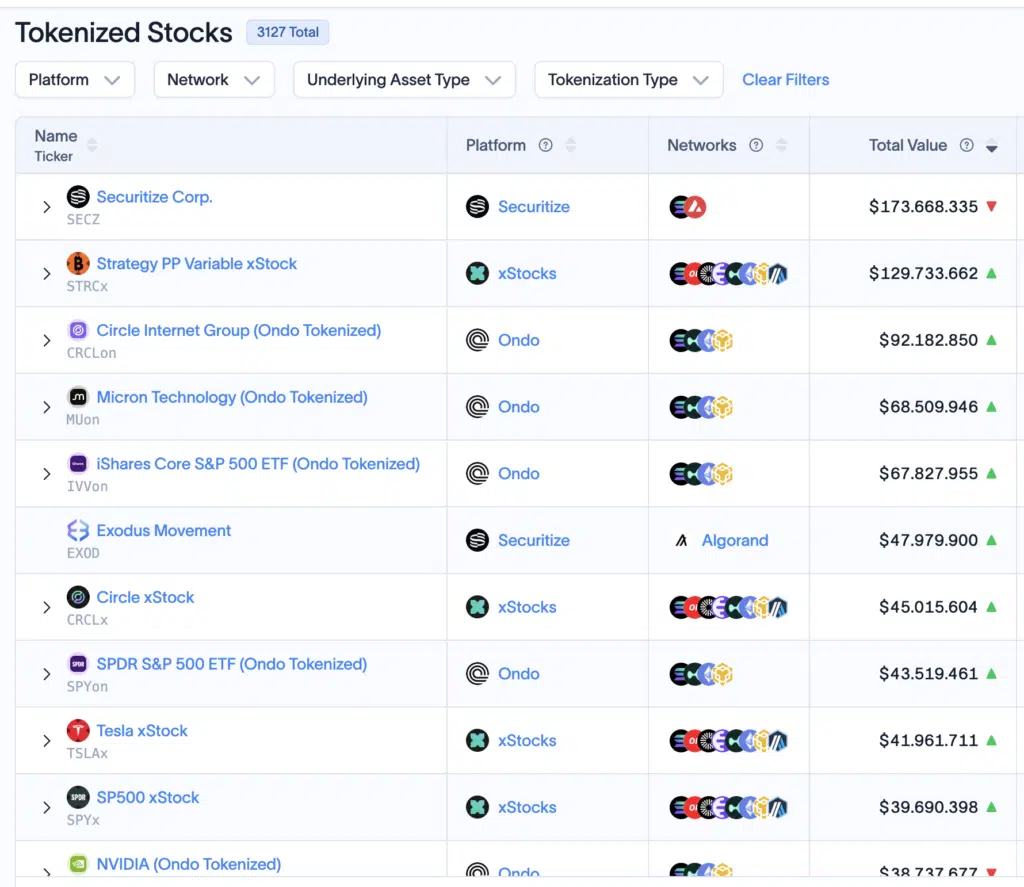
Task: Open Securitize platform link in EXOD row
Action: [x=534, y=540]
